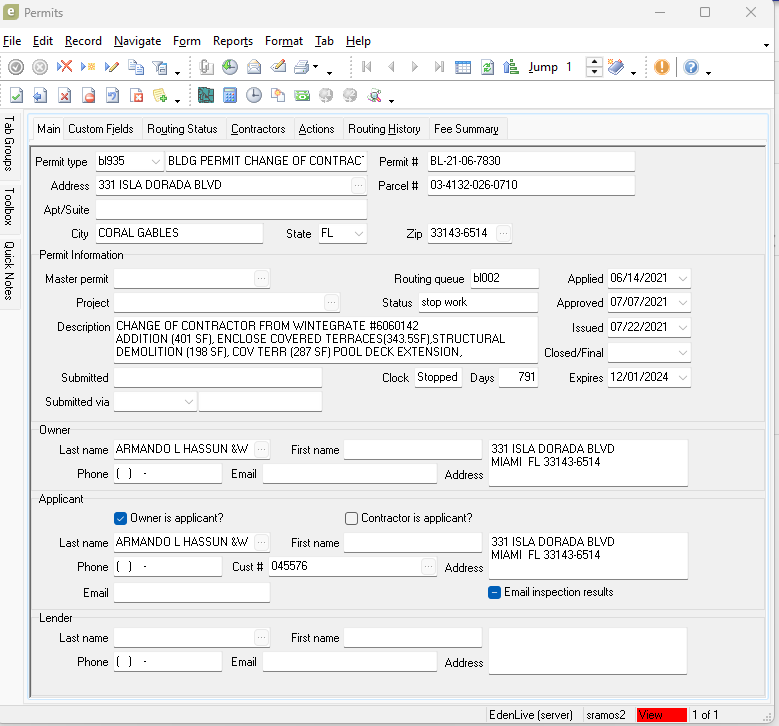Toggle 'Email inspection results' checkbox
The width and height of the screenshot is (779, 726).
(494, 592)
